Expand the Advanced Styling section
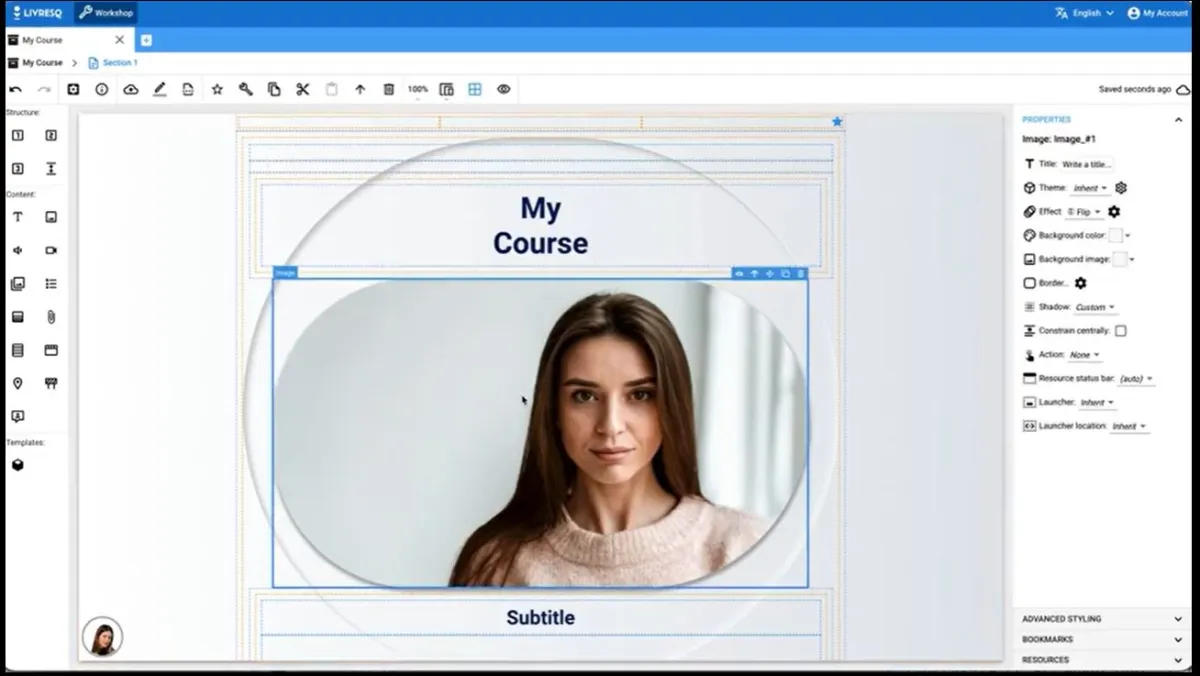Viewport: 1200px width, 676px height. 1101,619
